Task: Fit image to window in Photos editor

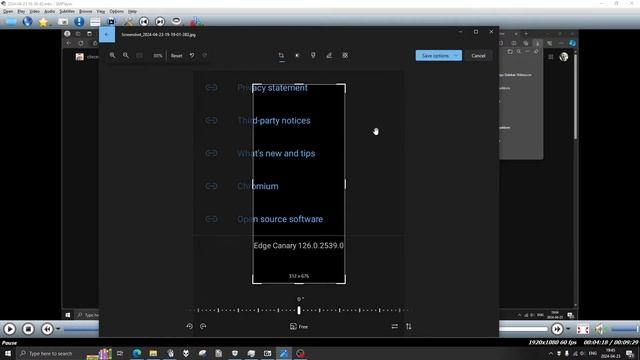Action: [x=140, y=56]
